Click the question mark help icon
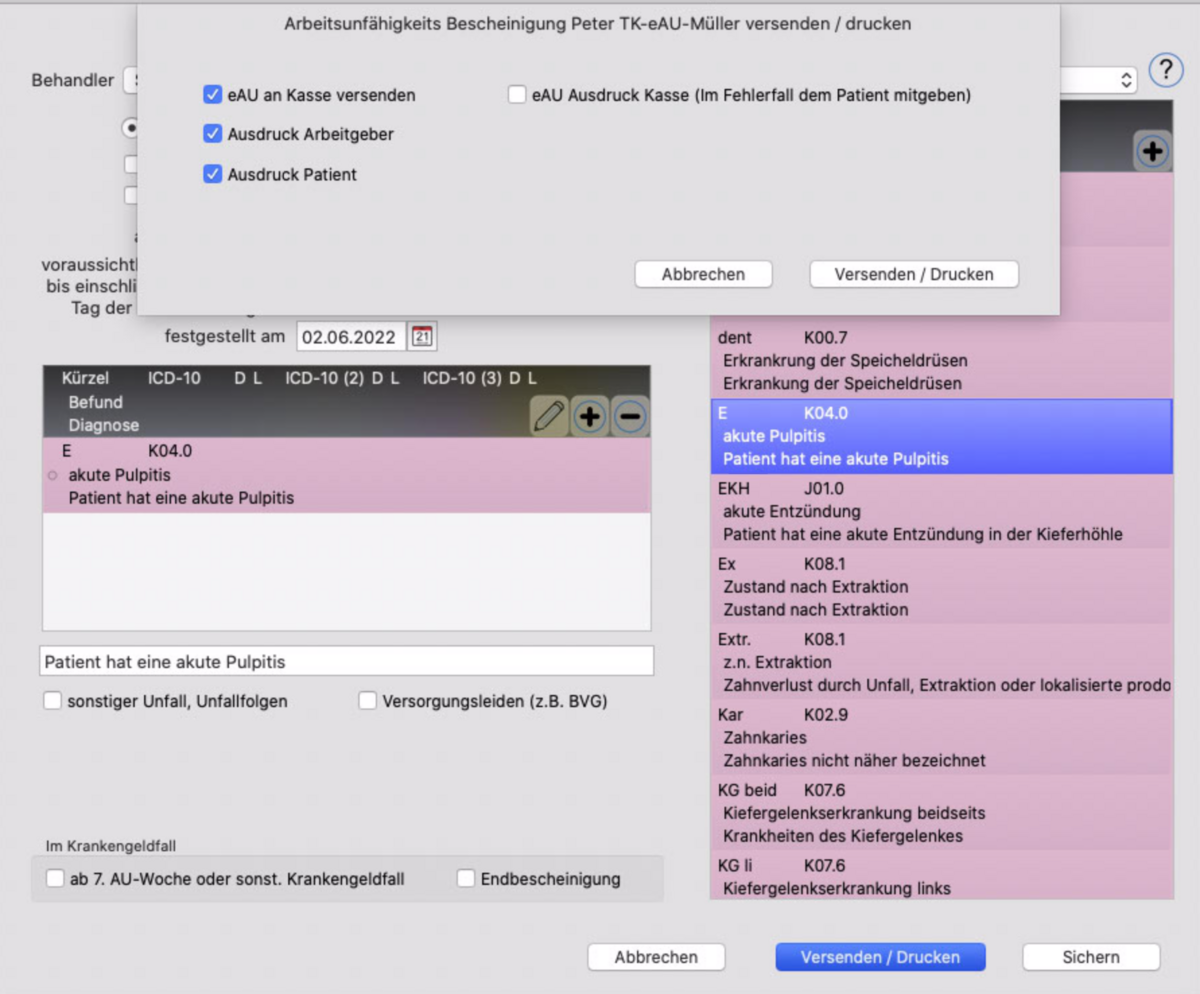The width and height of the screenshot is (1200, 994). pos(1165,70)
